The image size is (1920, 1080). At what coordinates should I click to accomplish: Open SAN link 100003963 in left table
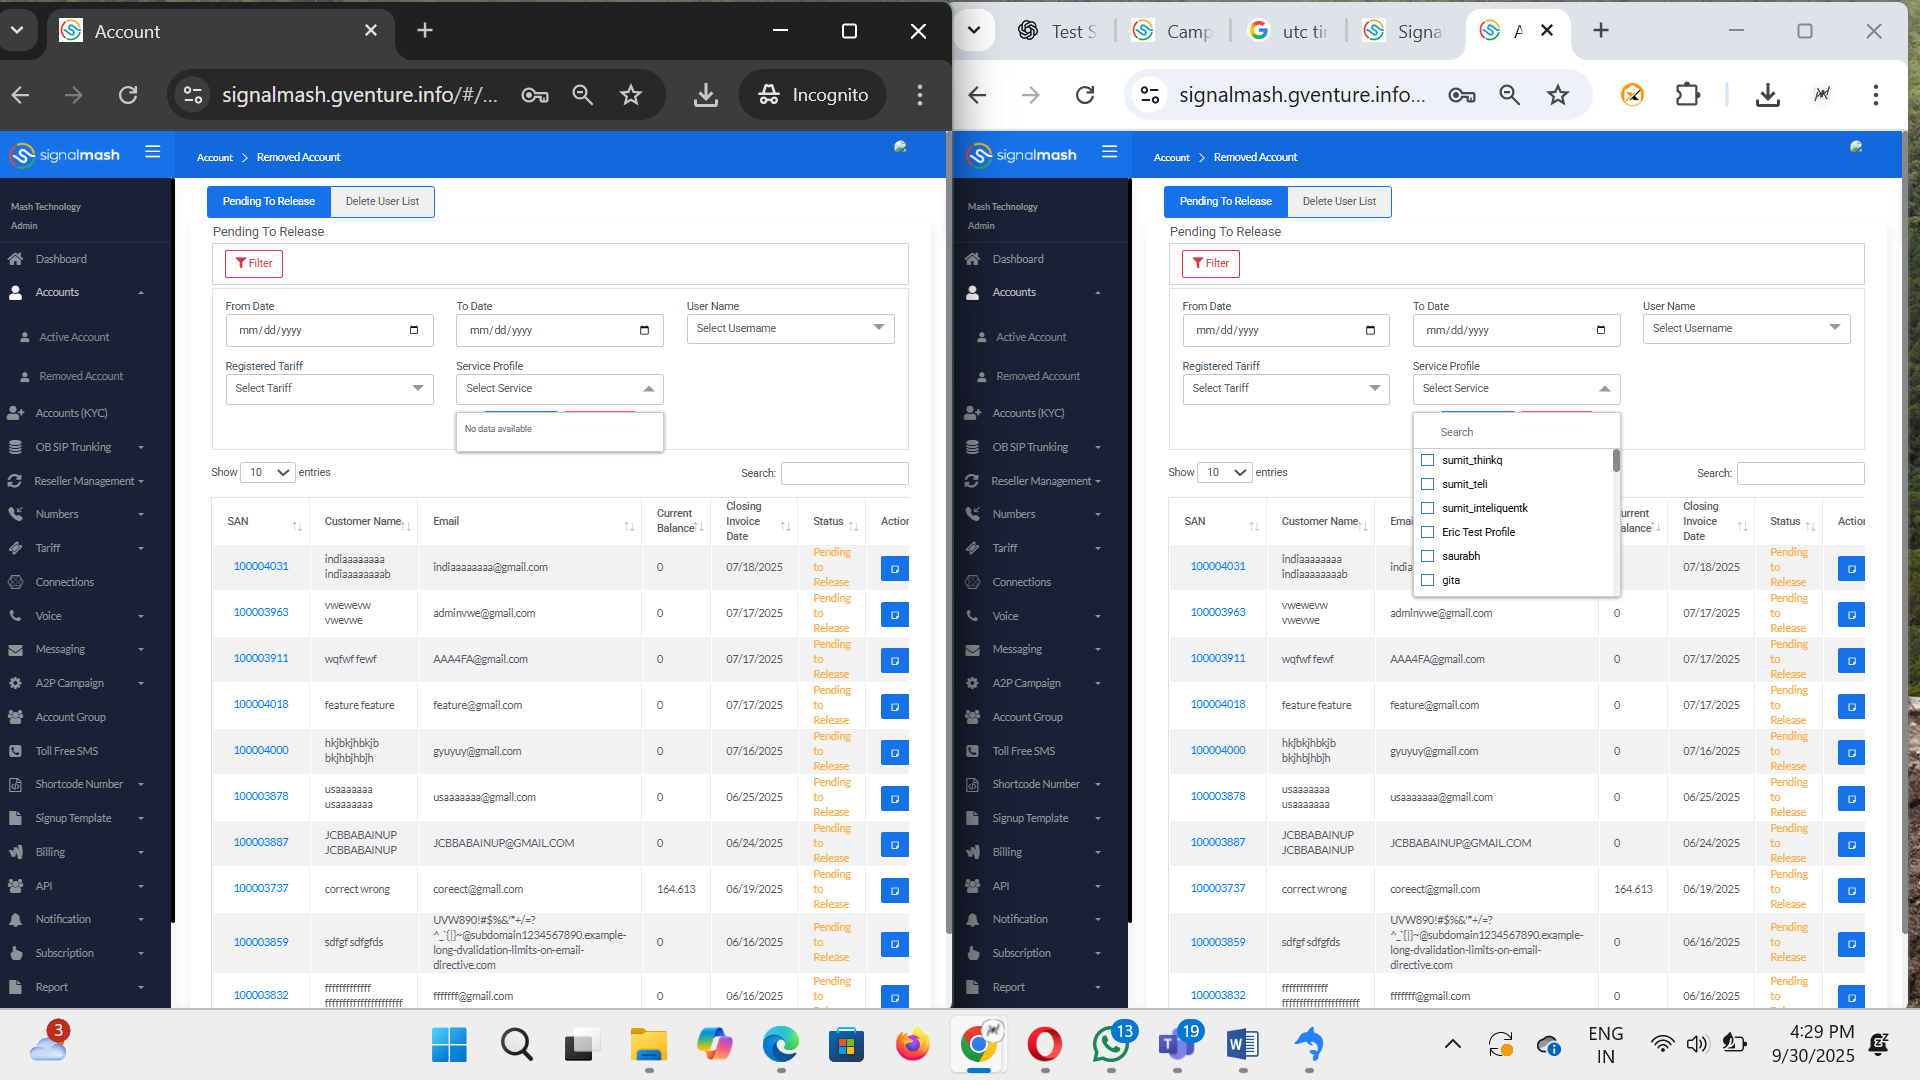coord(261,612)
